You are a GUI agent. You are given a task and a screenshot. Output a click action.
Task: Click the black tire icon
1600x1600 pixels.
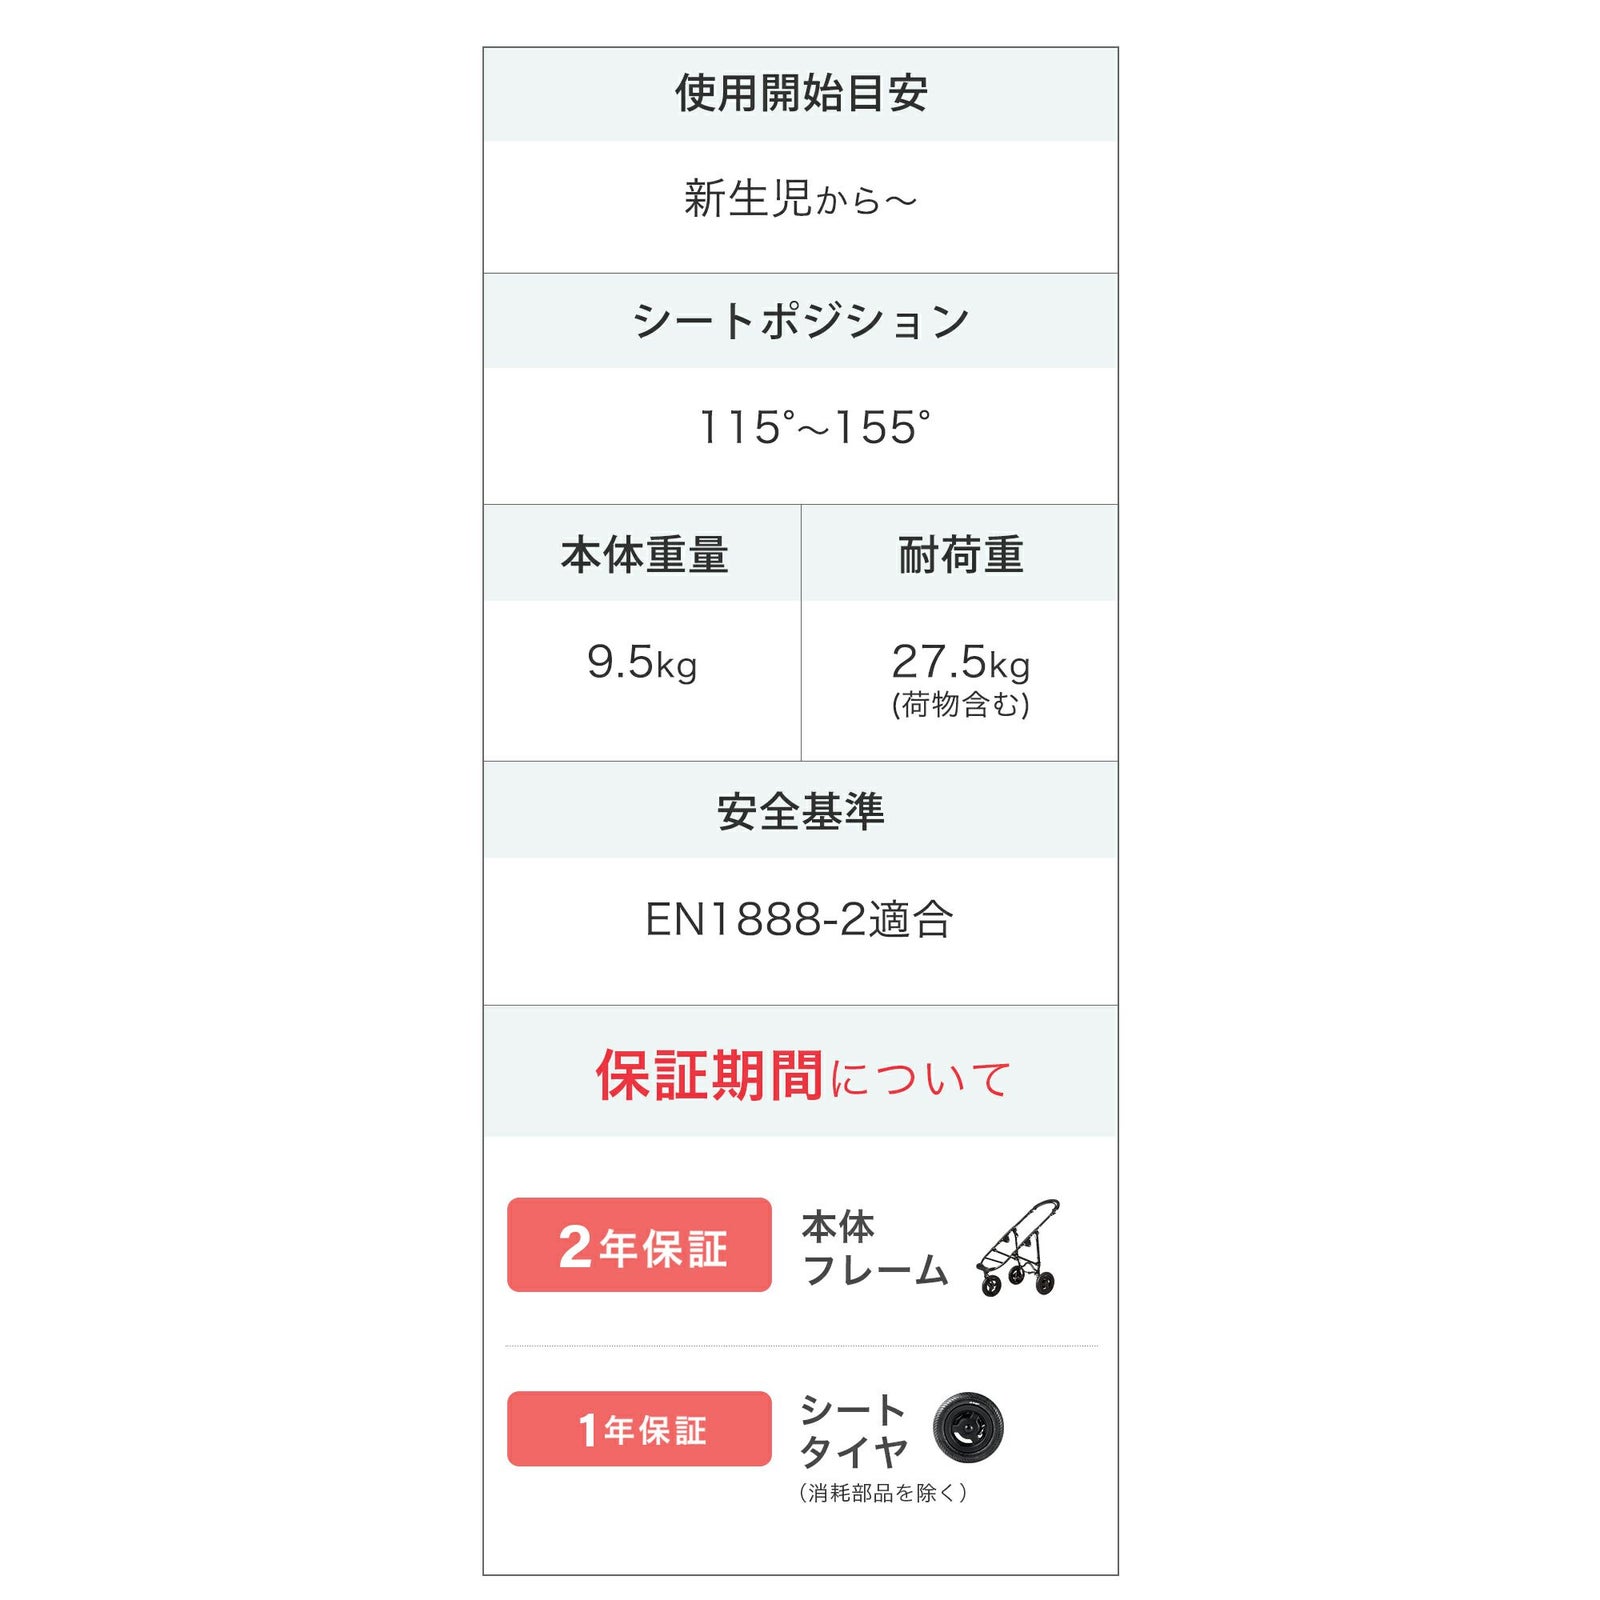coord(967,1427)
